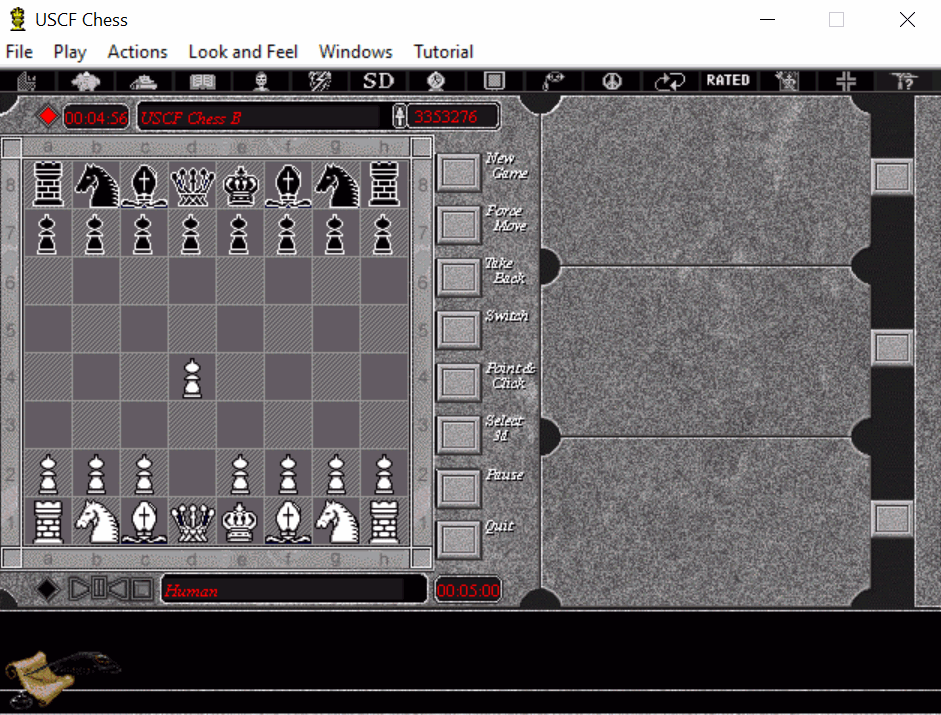Click the chess clock toolbar icon
This screenshot has height=715, width=941.
coord(436,80)
